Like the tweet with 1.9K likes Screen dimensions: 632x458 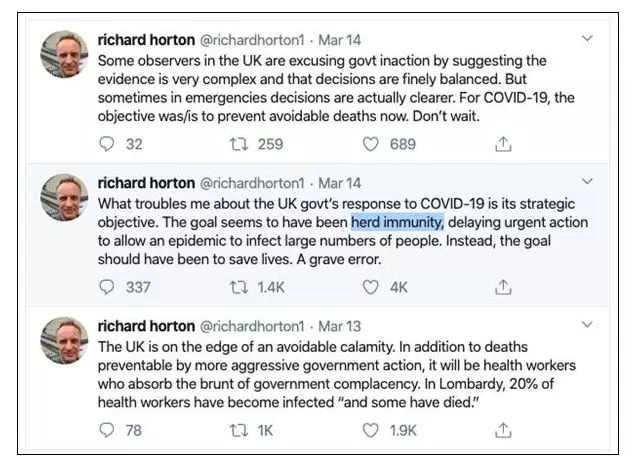[371, 430]
